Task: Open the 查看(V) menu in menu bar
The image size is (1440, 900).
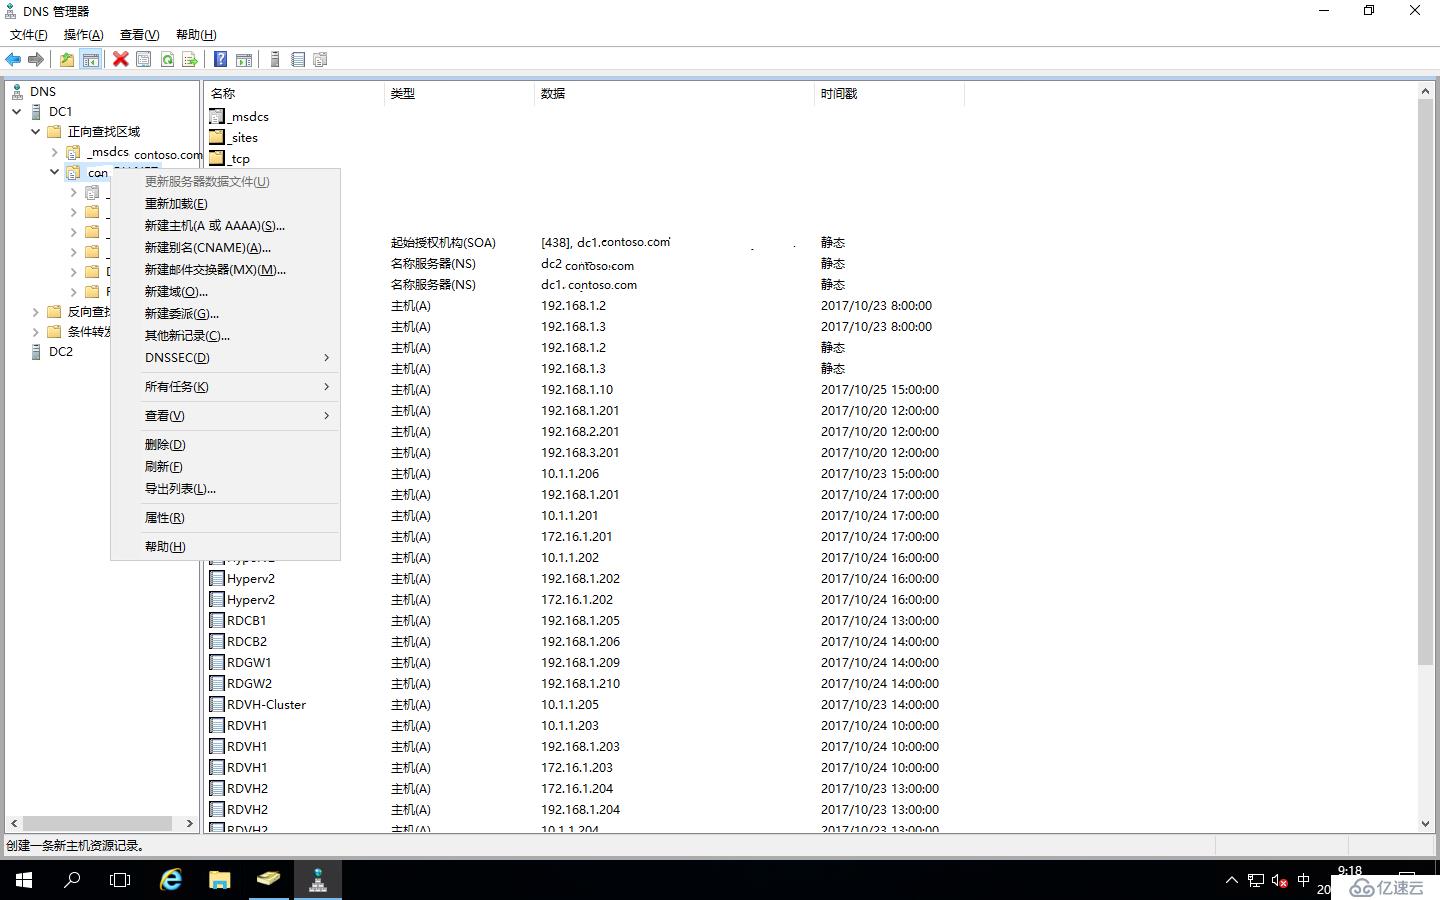Action: (139, 35)
